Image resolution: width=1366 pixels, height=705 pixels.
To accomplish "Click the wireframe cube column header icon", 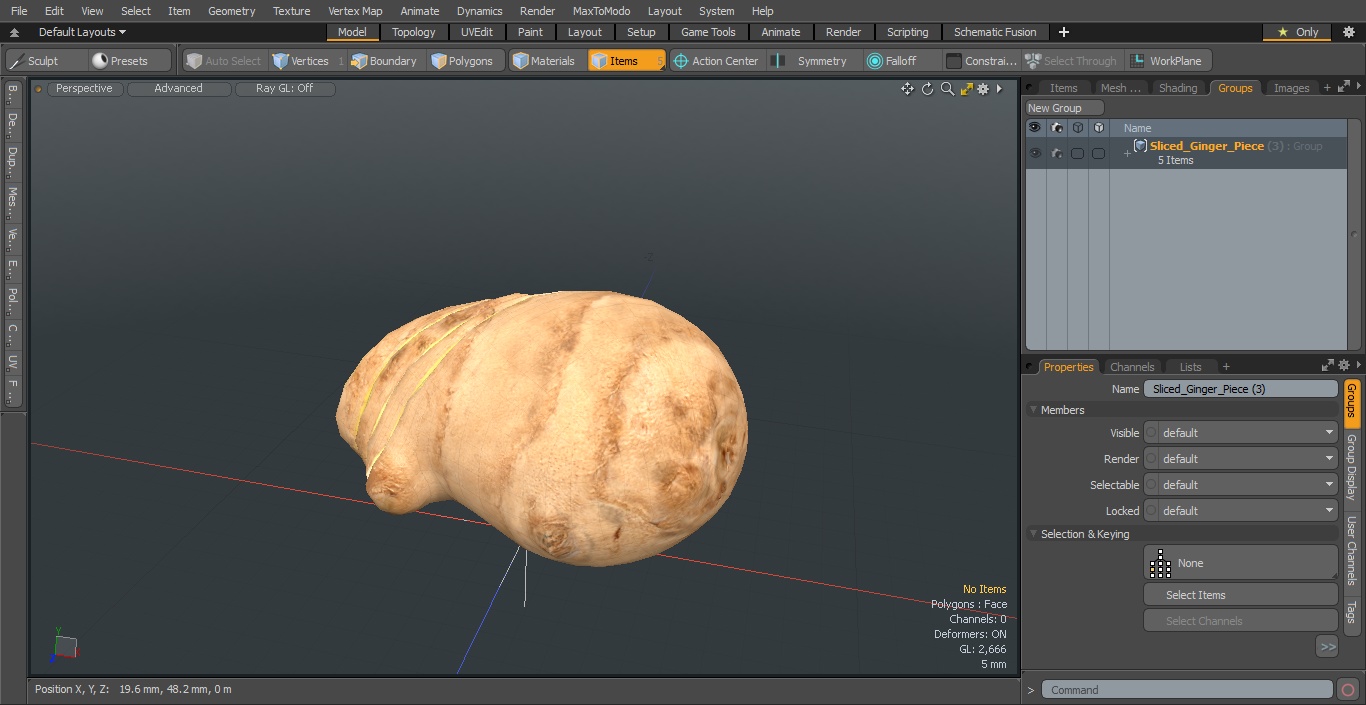I will [x=1078, y=128].
